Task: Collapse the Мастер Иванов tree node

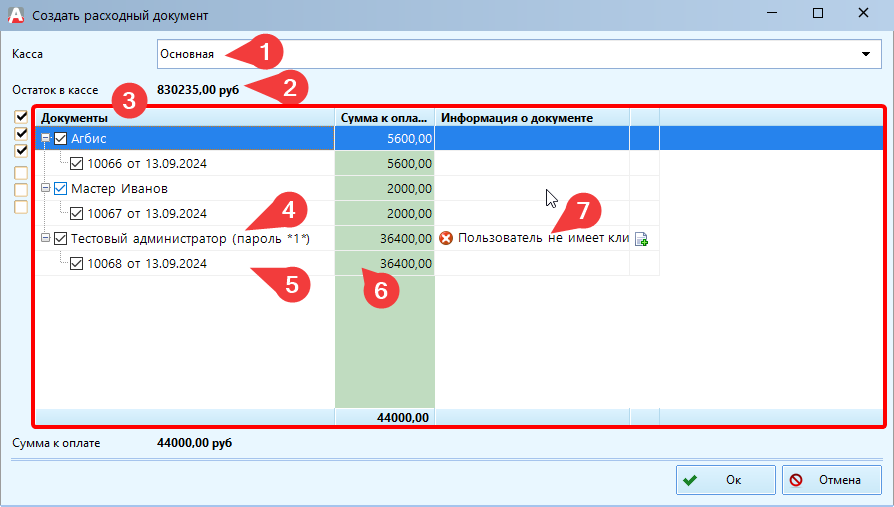Action: (45, 188)
